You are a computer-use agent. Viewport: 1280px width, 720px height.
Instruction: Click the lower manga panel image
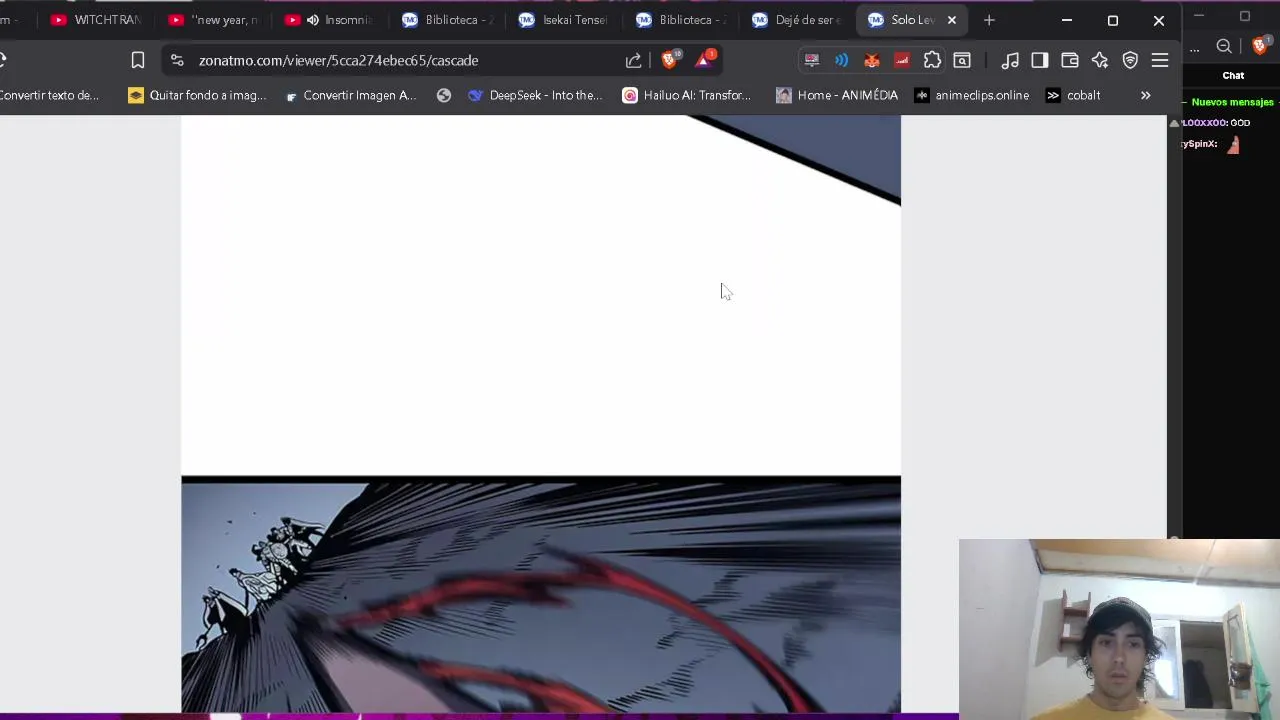(540, 596)
